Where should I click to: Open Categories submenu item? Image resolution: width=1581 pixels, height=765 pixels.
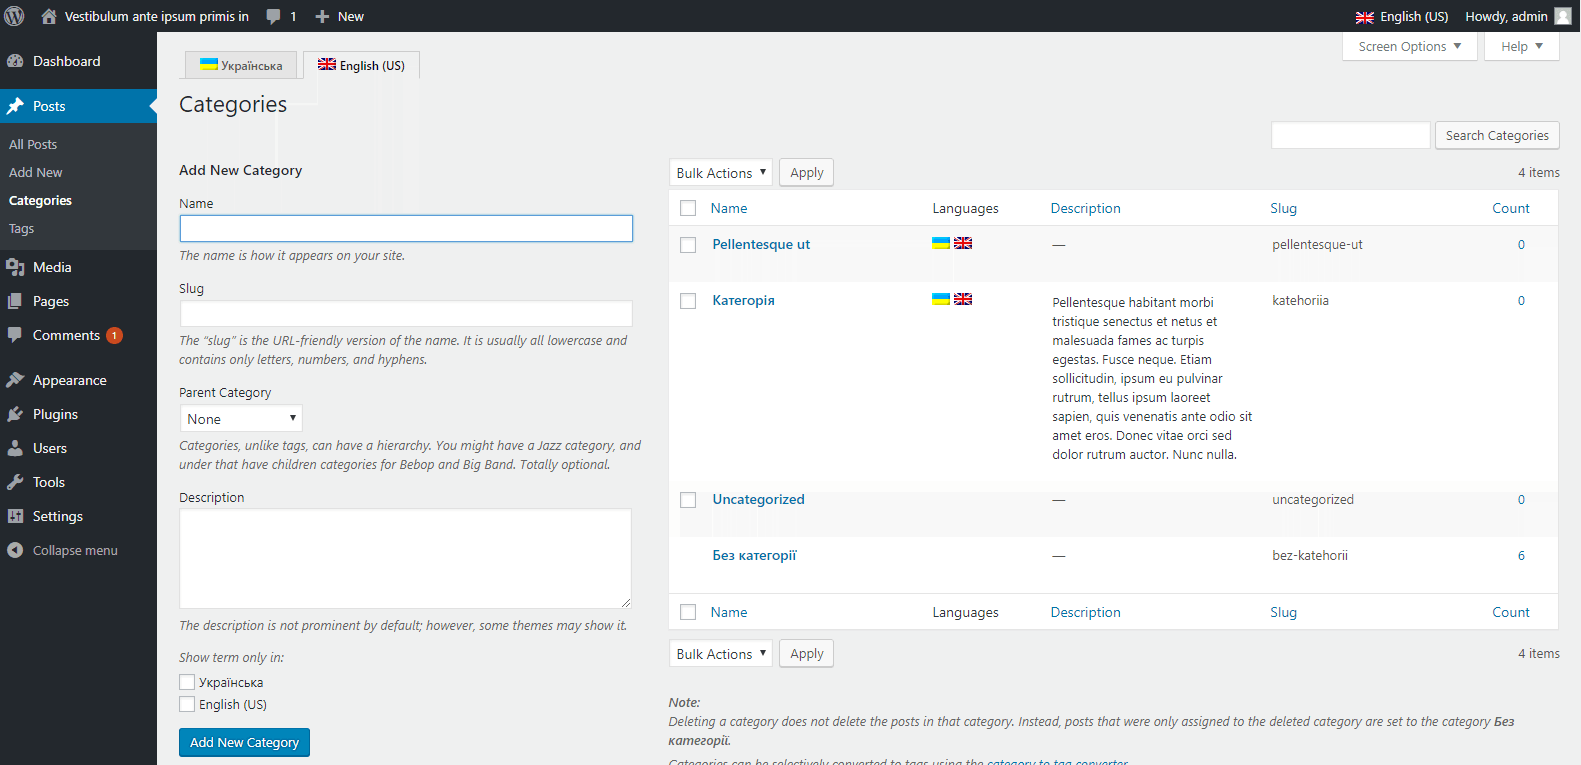pos(40,200)
